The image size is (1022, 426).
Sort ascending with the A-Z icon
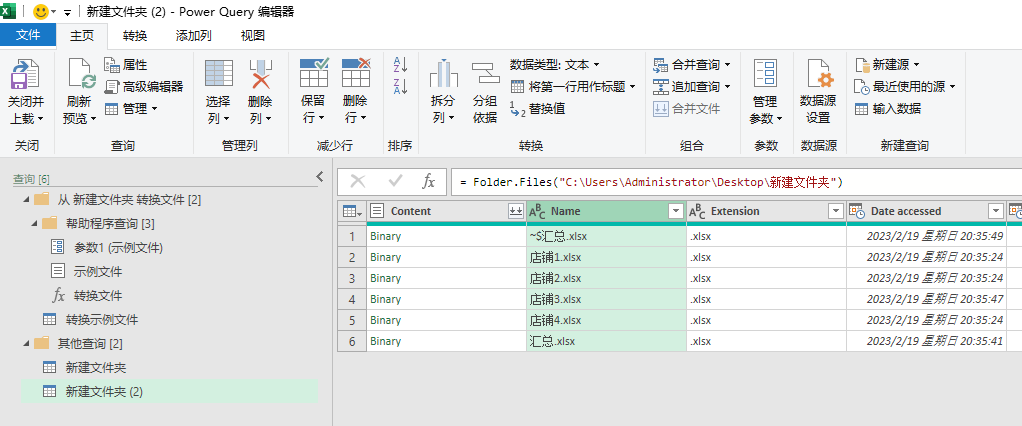400,64
